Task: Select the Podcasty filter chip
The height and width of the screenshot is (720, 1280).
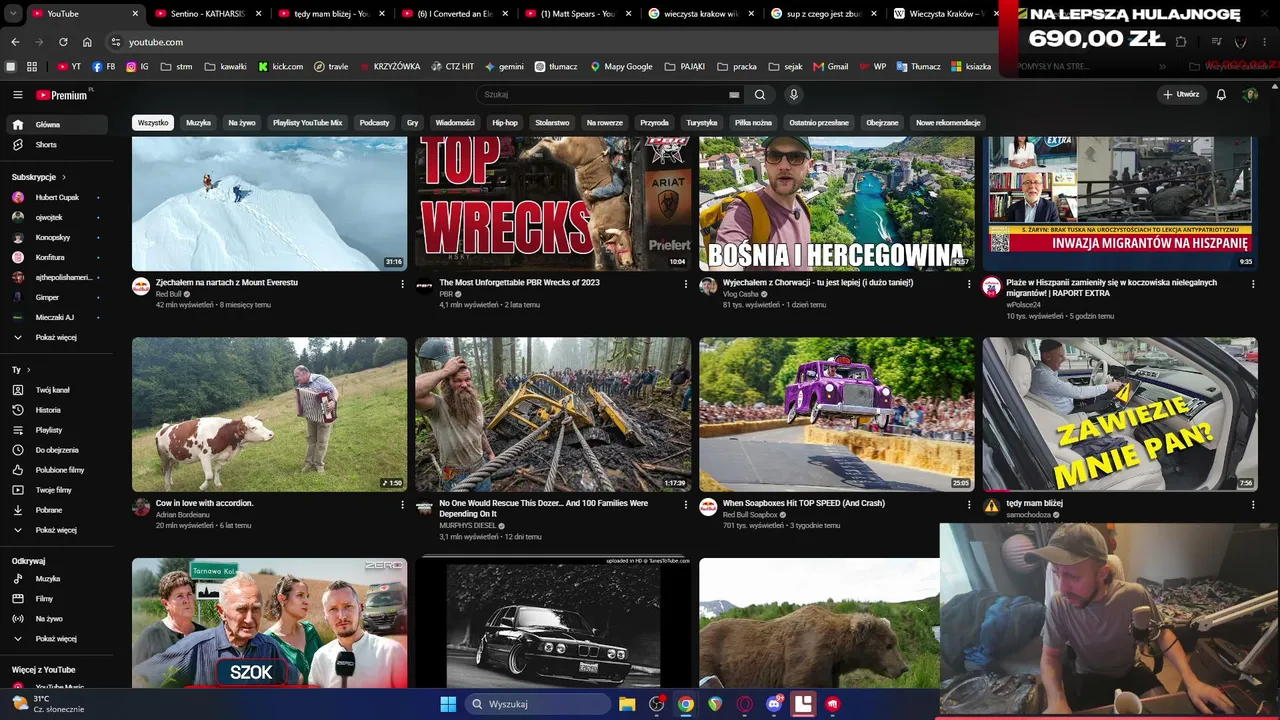Action: click(x=374, y=123)
